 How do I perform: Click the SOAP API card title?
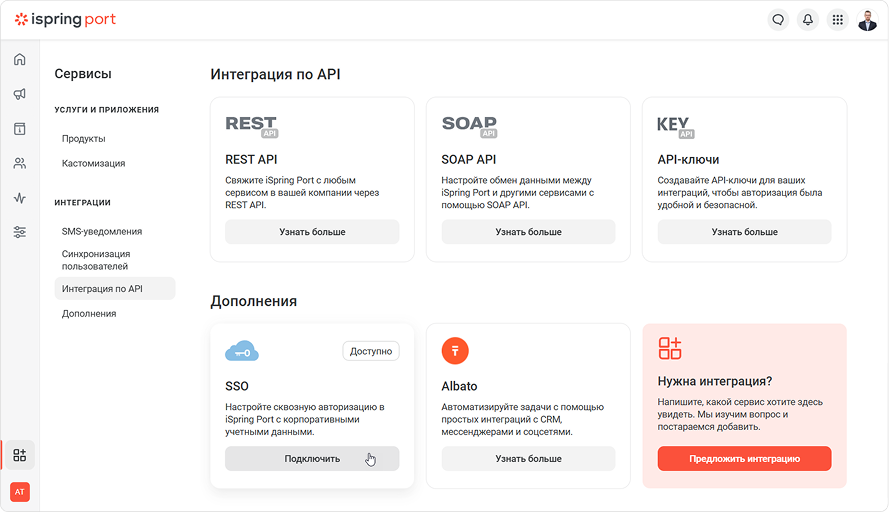[x=468, y=159]
